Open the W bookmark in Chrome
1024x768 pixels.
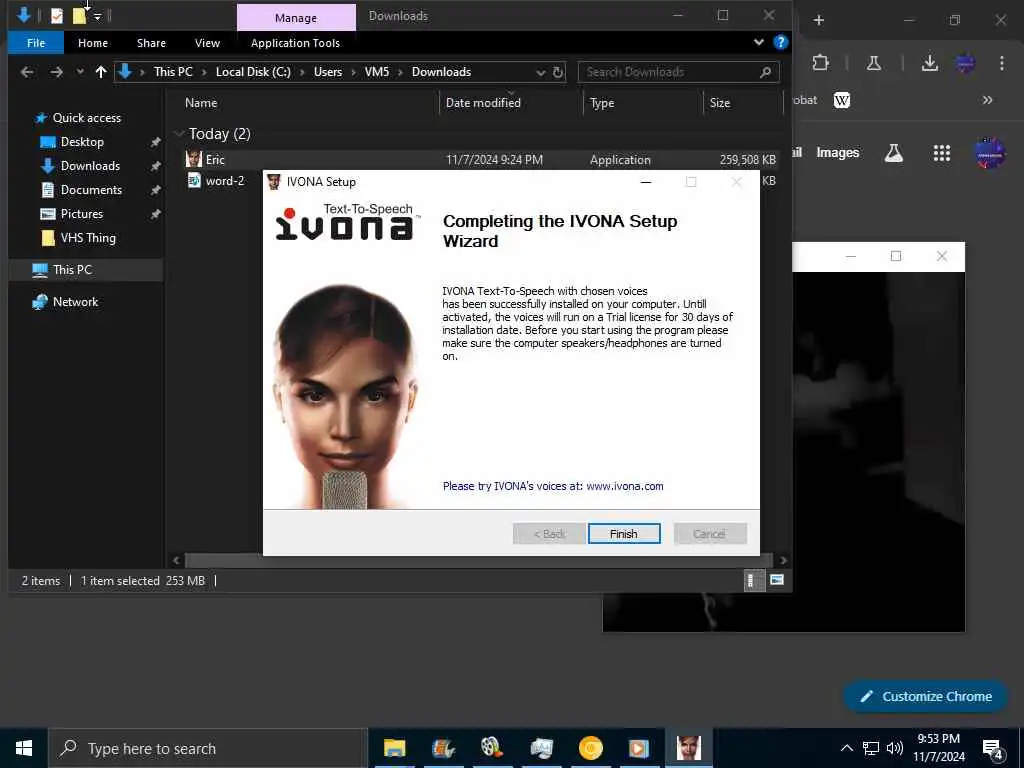click(x=842, y=100)
